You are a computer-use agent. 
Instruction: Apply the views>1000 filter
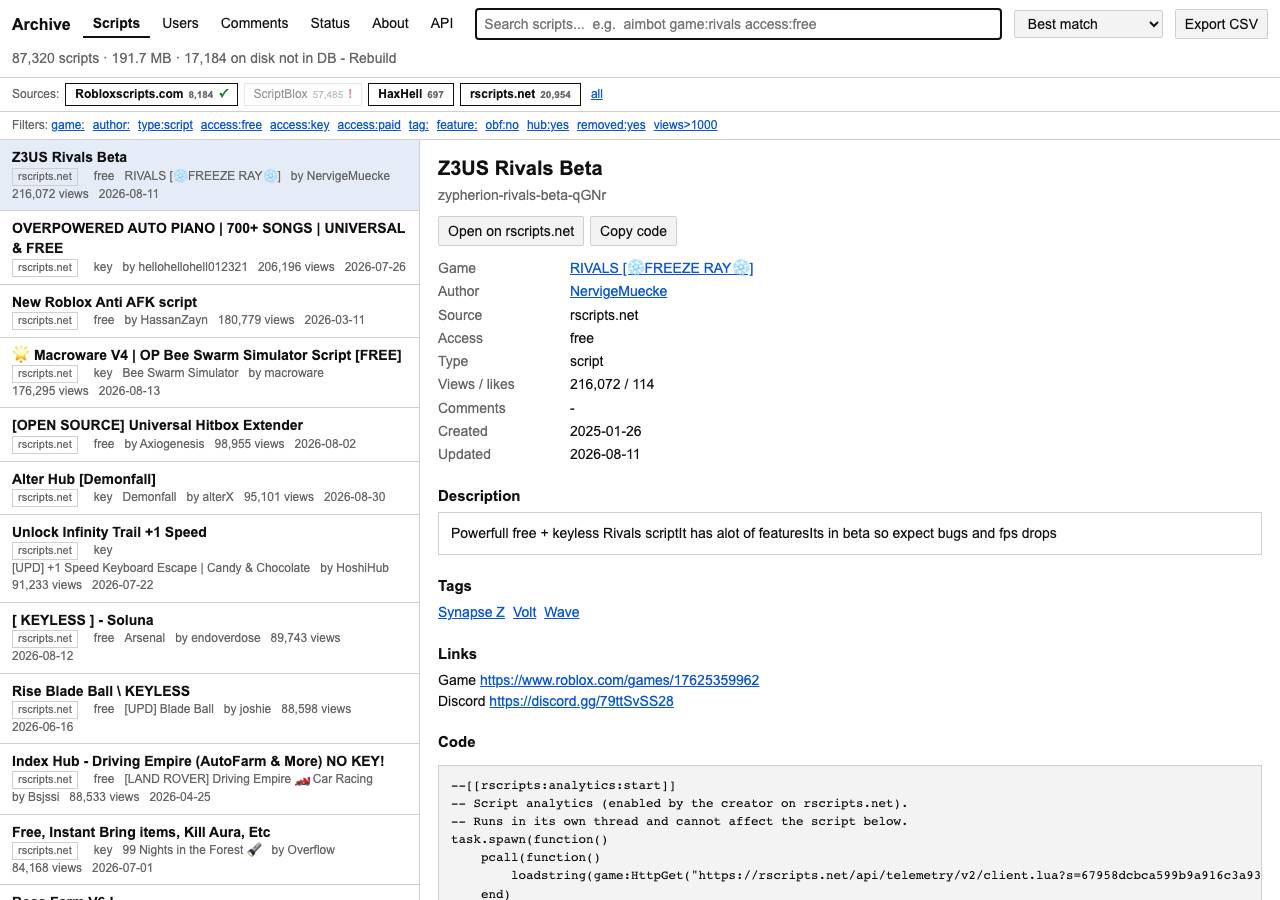tap(685, 125)
